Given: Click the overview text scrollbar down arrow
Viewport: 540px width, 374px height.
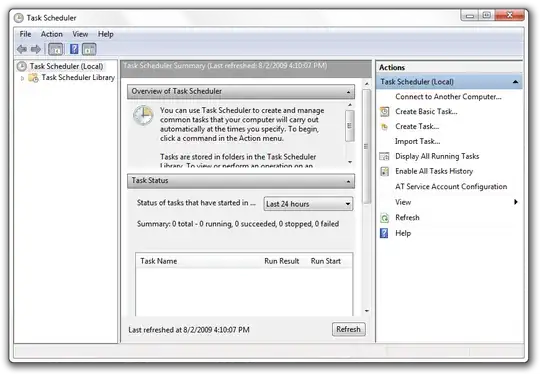Looking at the screenshot, I should click(x=350, y=162).
